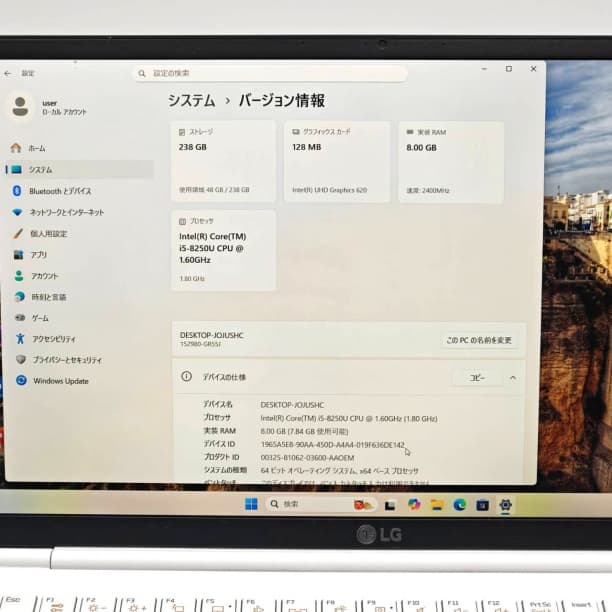Minimize the Settings window
This screenshot has height=612, width=612.
tap(484, 69)
